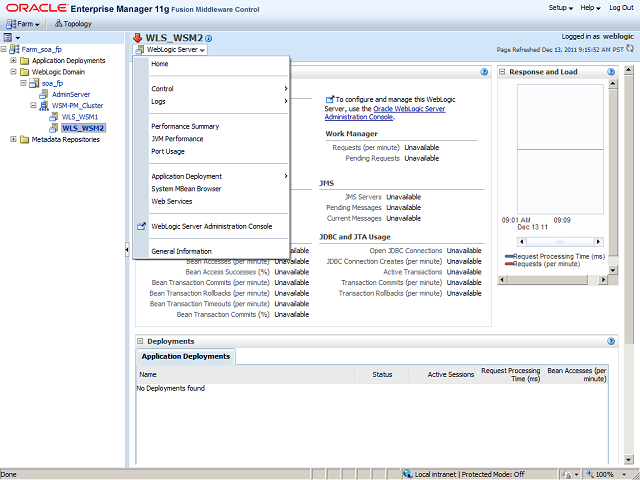640x480 pixels.
Task: Hide the navigation pane using the splitter arrow
Action: tap(127, 250)
